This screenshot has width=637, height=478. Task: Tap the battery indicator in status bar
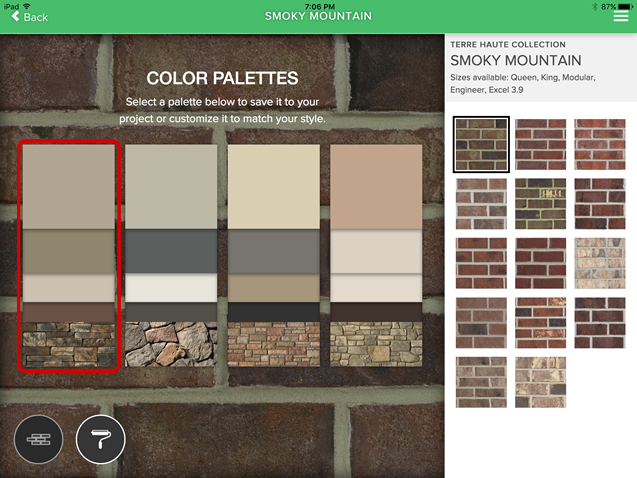click(x=625, y=6)
